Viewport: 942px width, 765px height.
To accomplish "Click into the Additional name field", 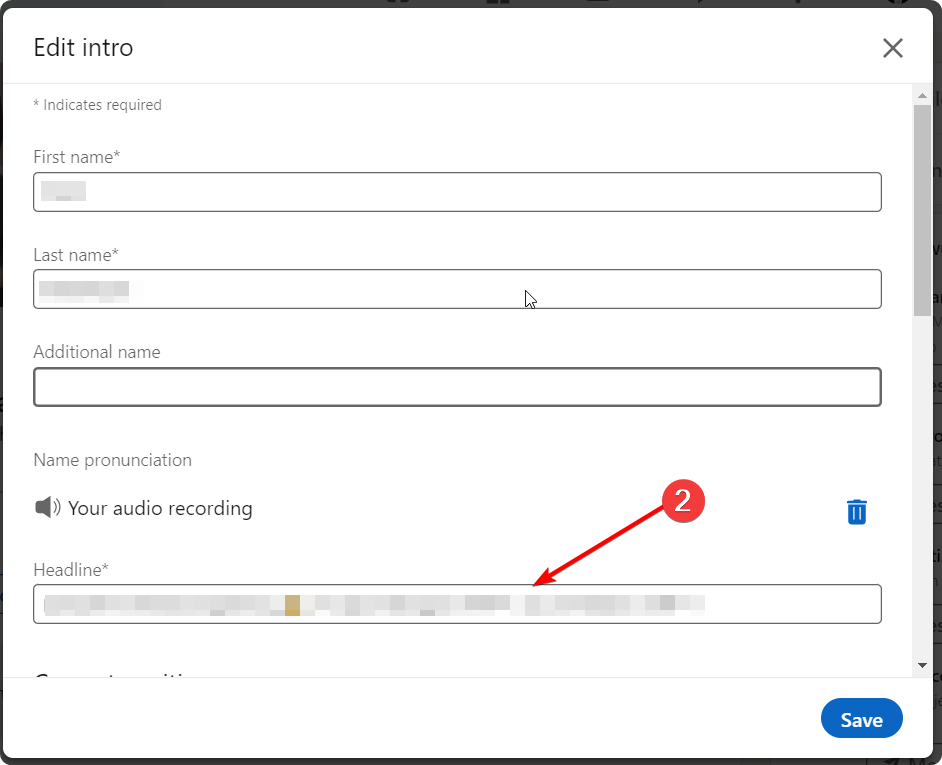I will point(457,387).
